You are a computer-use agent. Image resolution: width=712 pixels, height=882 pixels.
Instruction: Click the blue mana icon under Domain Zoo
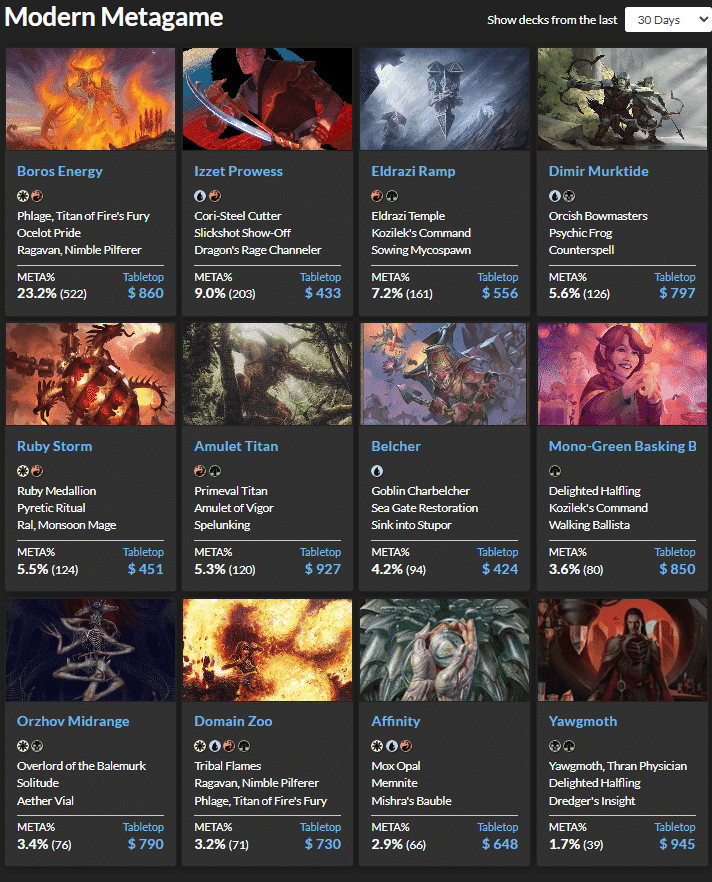[214, 746]
